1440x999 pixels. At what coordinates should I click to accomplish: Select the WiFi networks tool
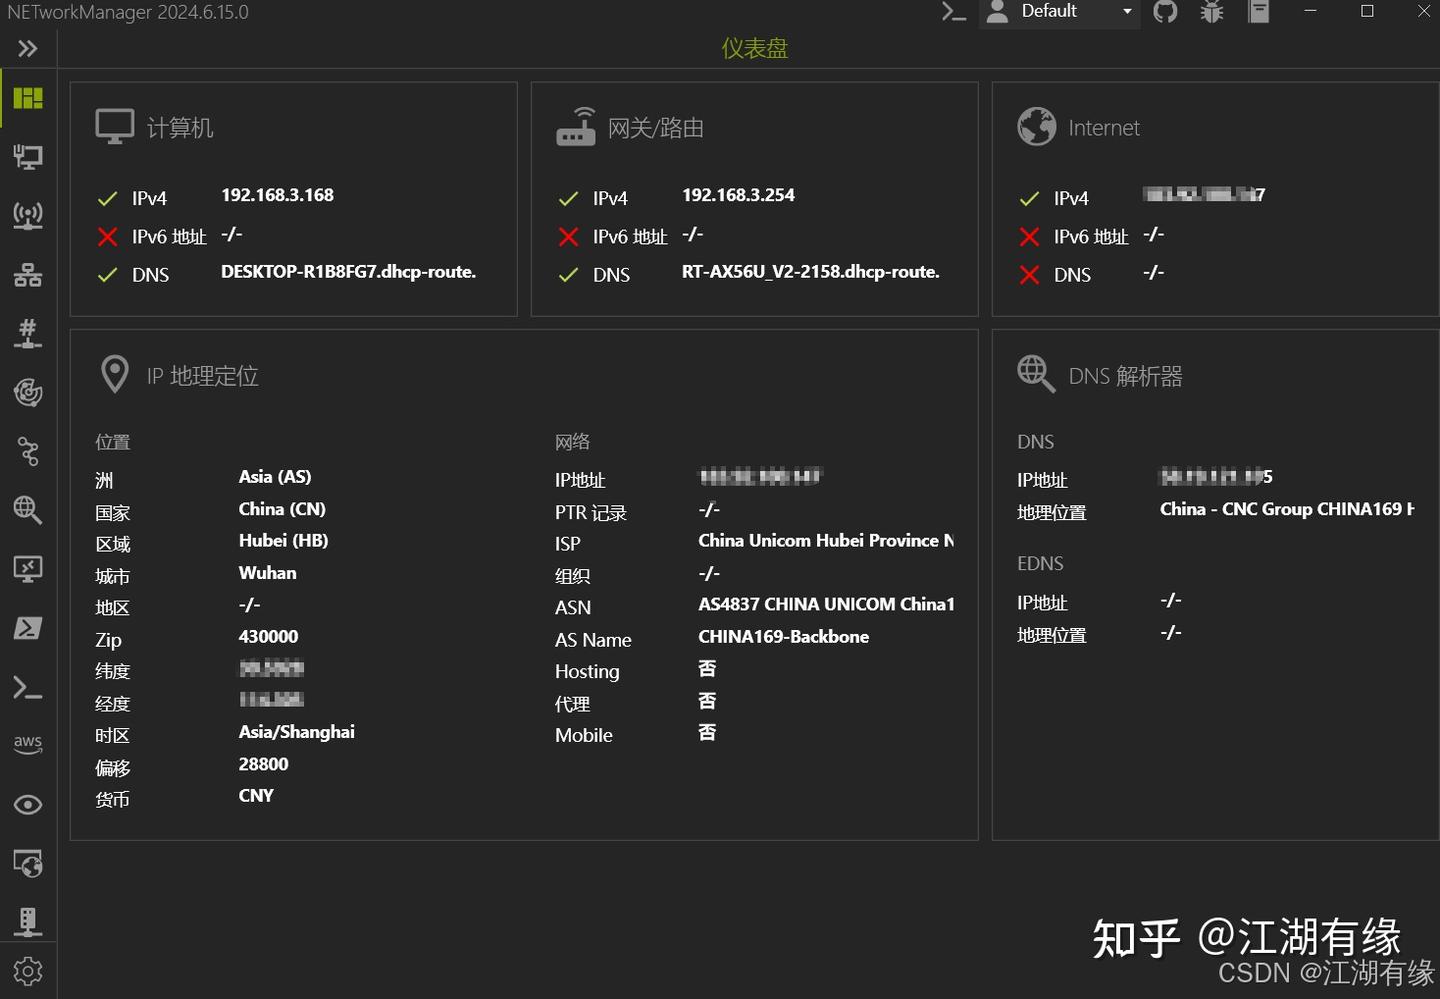[28, 215]
